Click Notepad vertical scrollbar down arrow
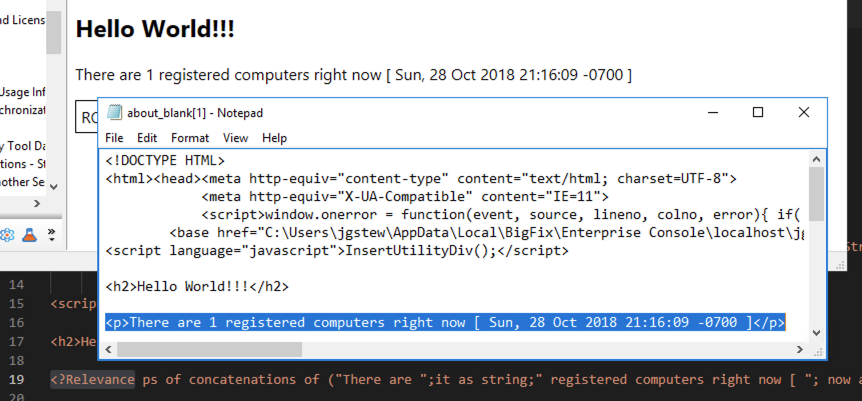 pyautogui.click(x=816, y=333)
